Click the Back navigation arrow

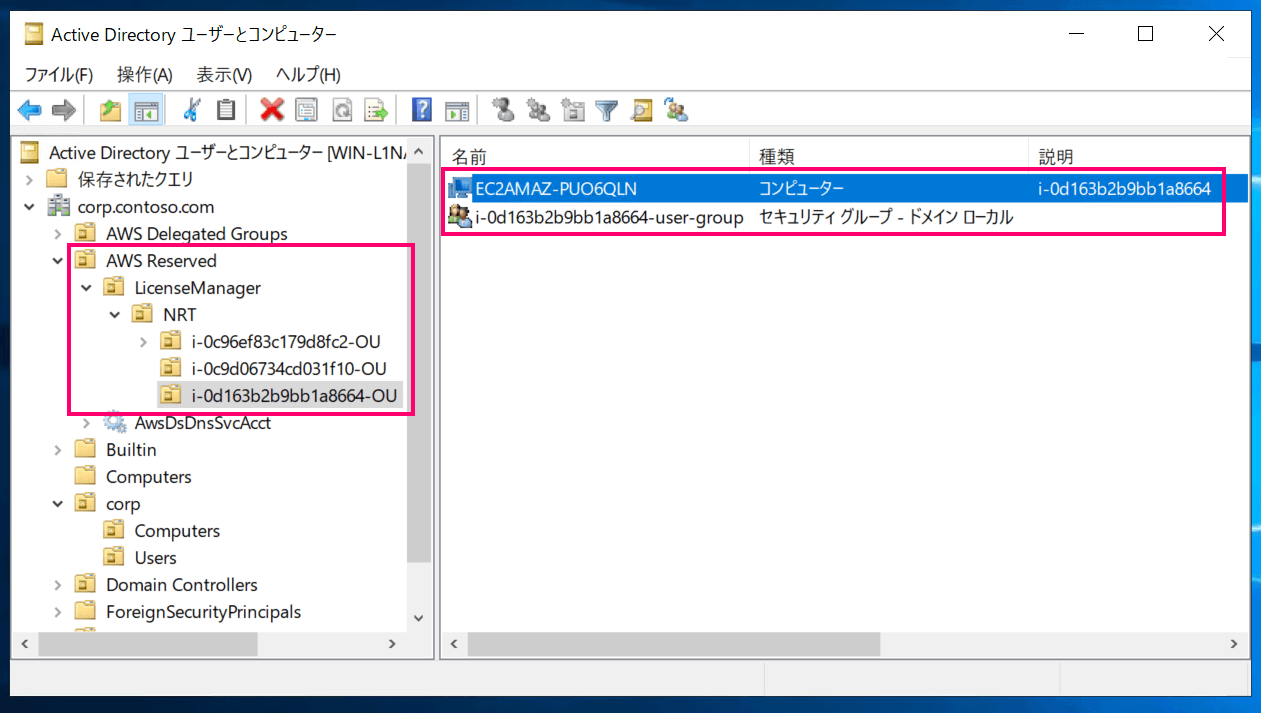(30, 110)
